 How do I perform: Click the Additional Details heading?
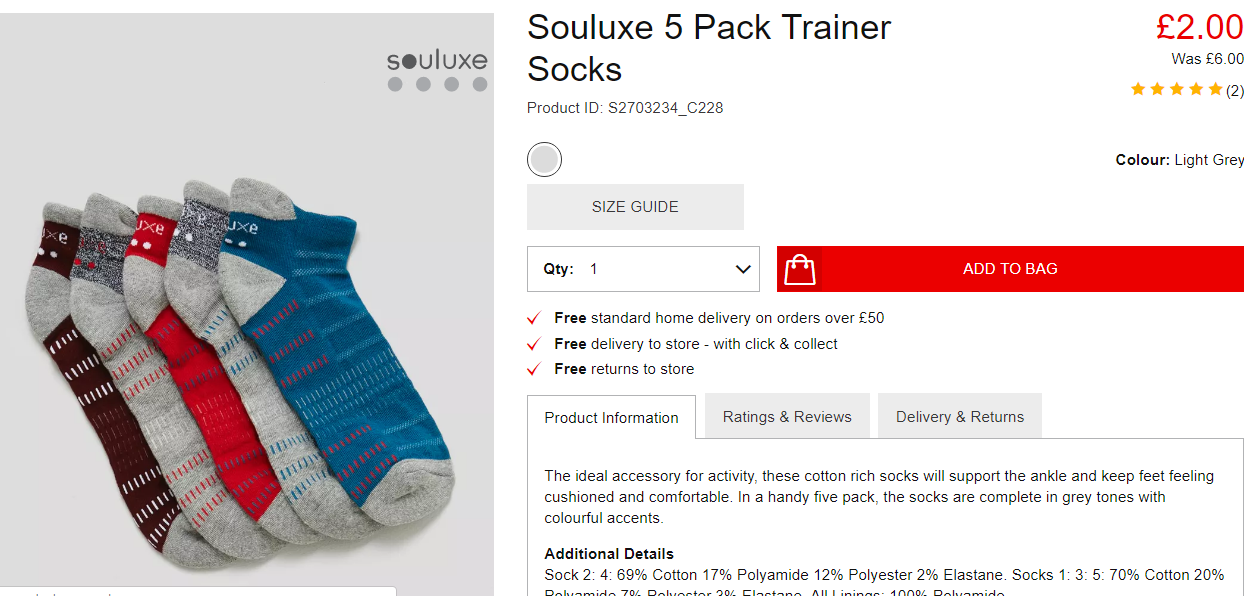[609, 554]
